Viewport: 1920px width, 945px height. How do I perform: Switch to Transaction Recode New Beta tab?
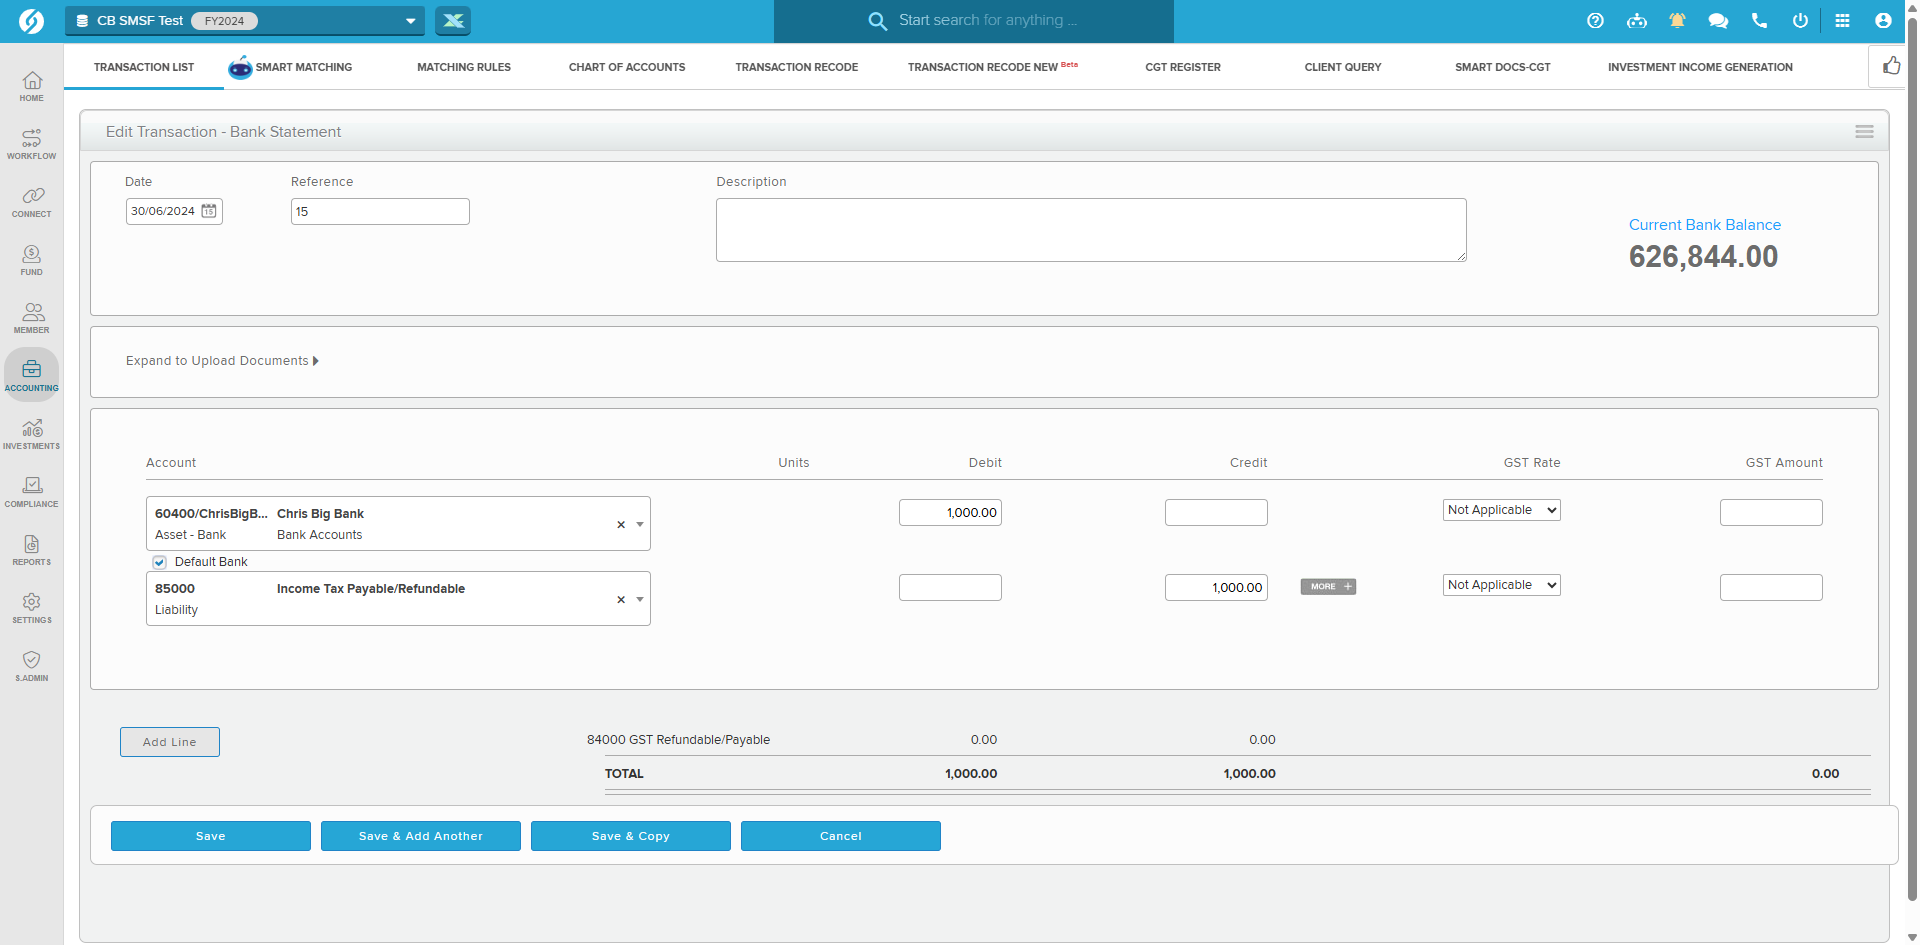click(992, 67)
